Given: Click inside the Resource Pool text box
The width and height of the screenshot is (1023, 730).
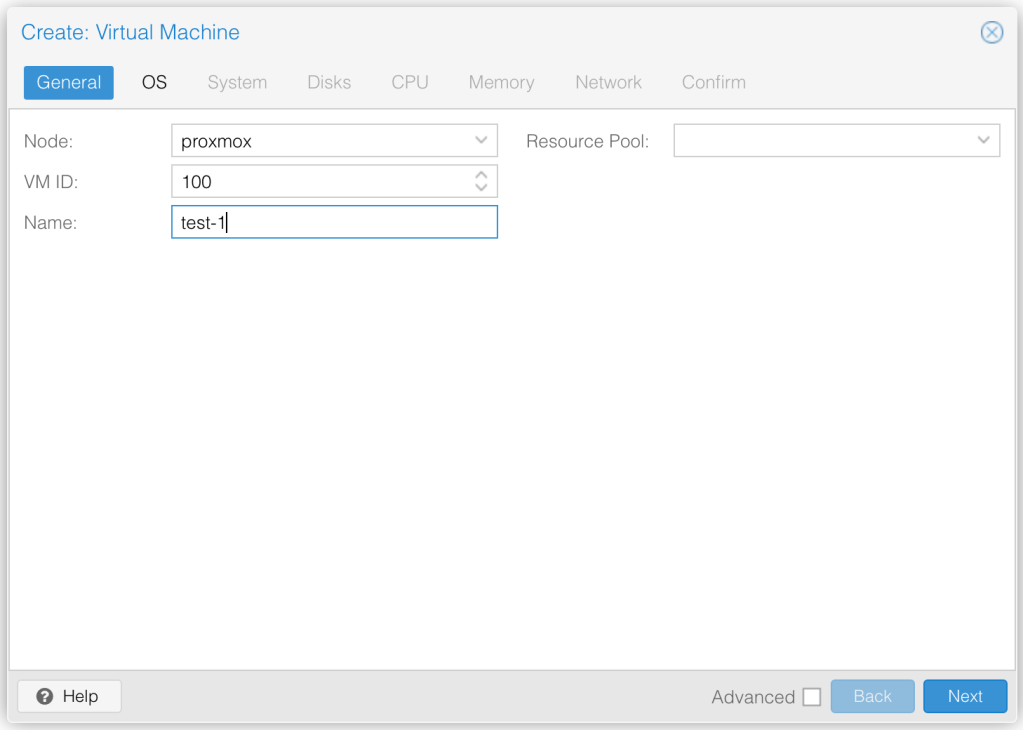Looking at the screenshot, I should coord(820,141).
